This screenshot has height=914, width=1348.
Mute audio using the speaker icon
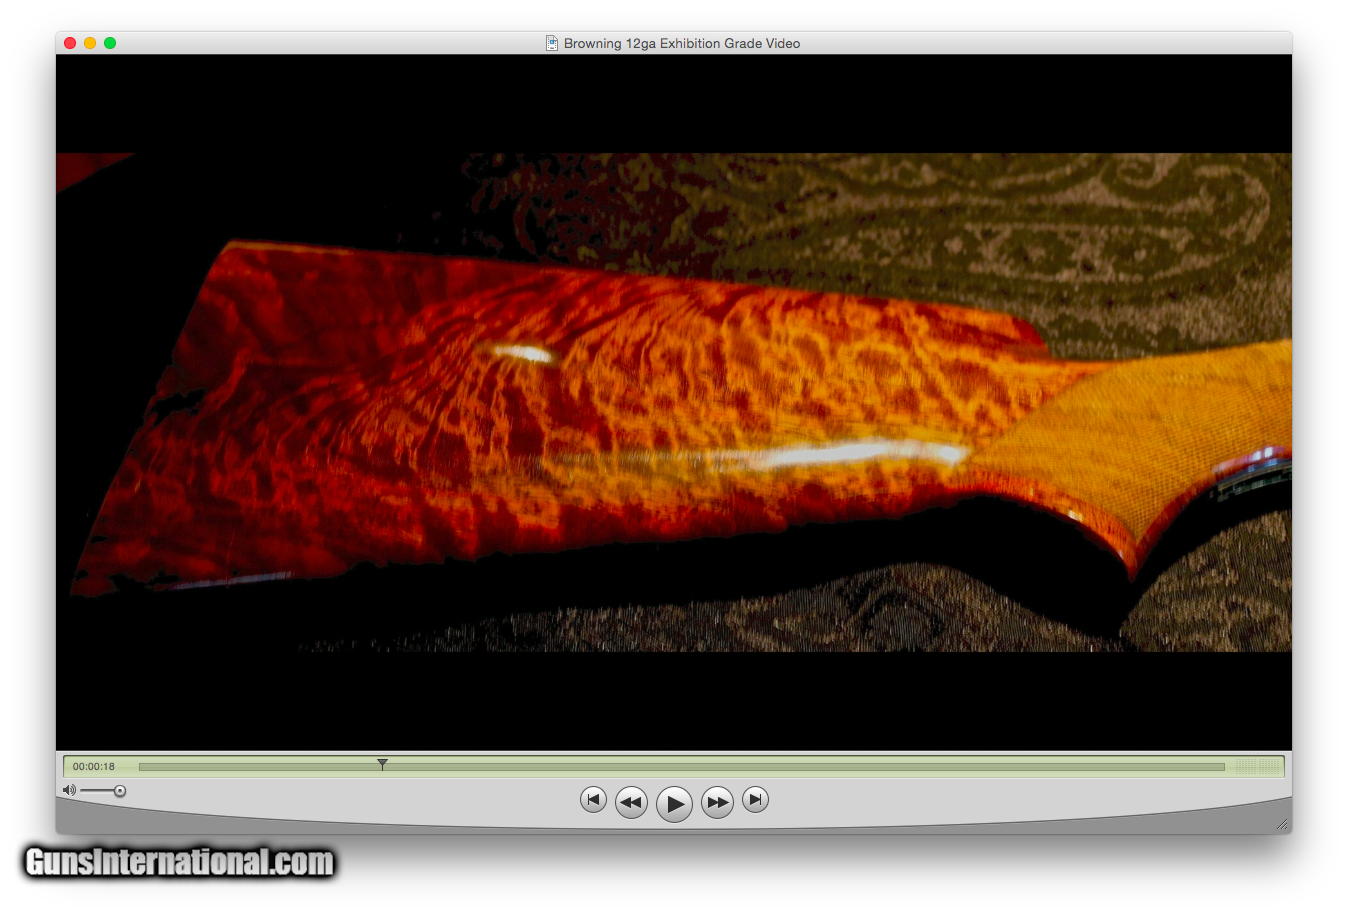pos(69,791)
